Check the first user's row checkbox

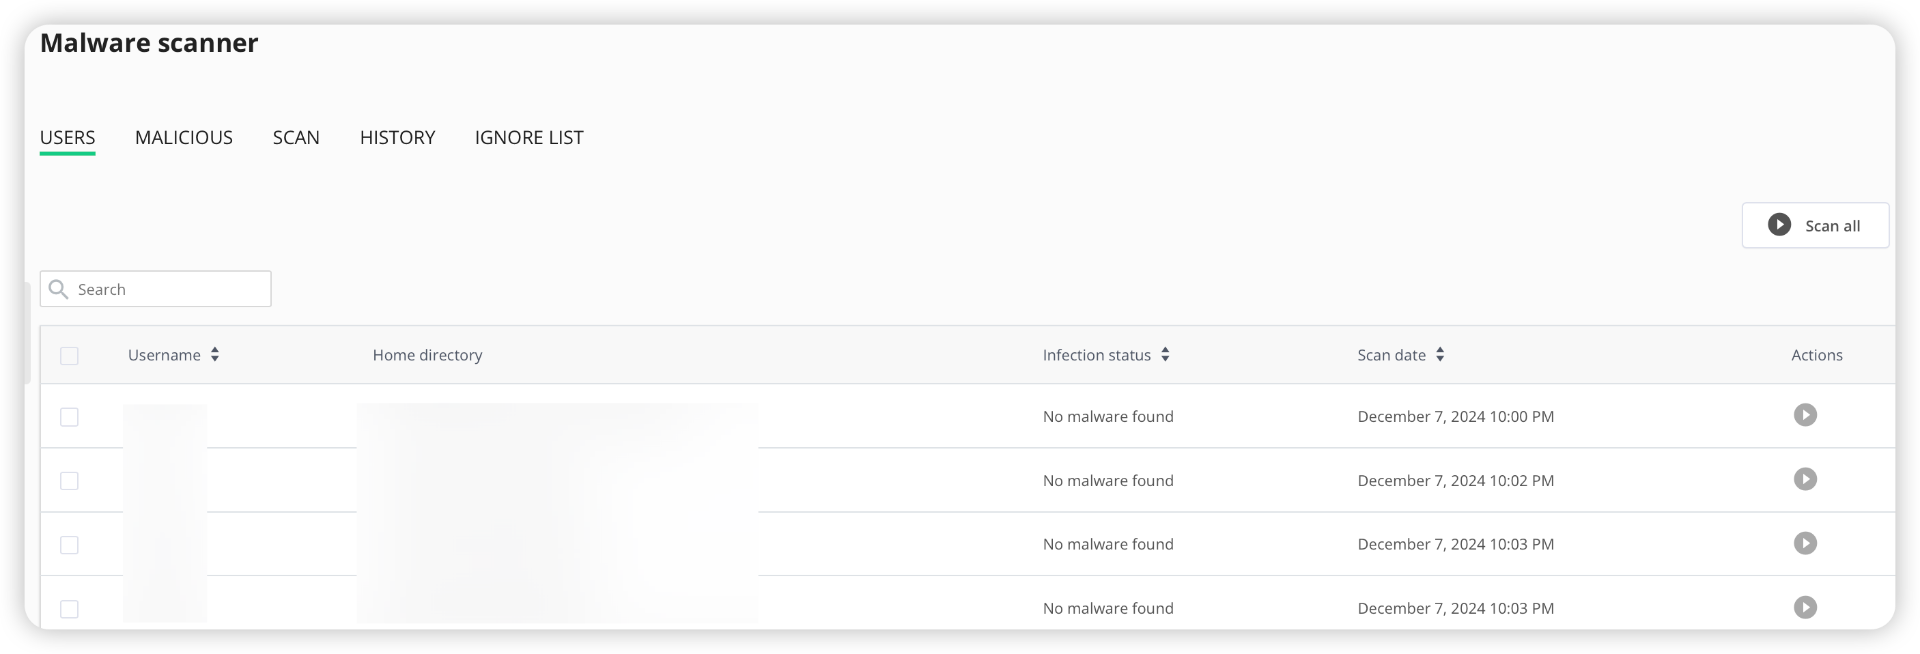click(69, 417)
